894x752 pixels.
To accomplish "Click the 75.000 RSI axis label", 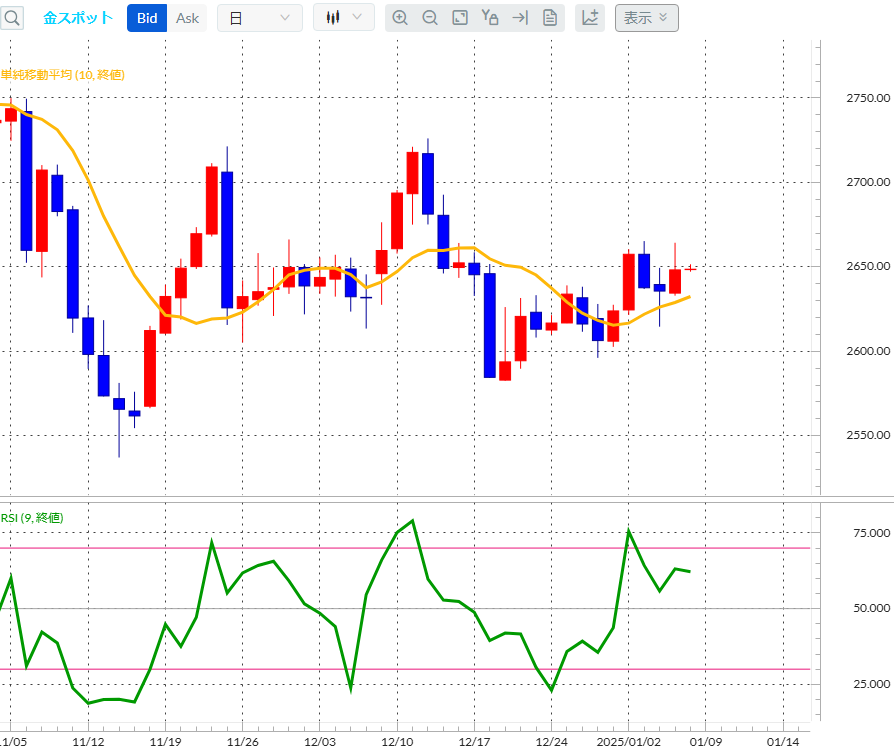I will tap(871, 533).
